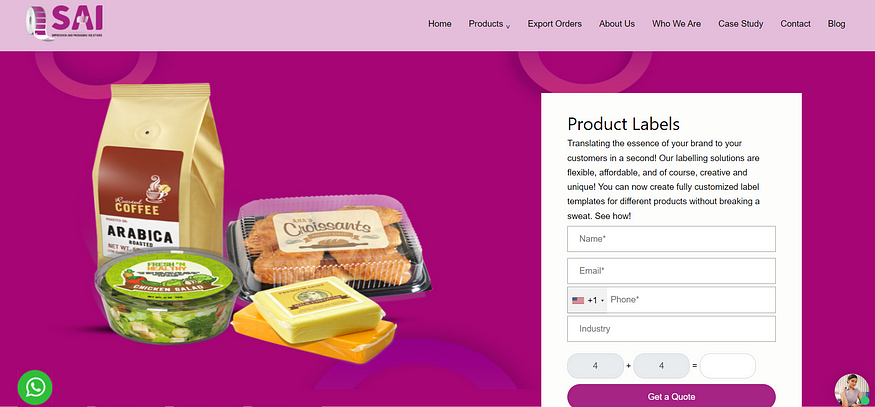Expand the Products menu chevron
875x407 pixels.
coord(508,26)
